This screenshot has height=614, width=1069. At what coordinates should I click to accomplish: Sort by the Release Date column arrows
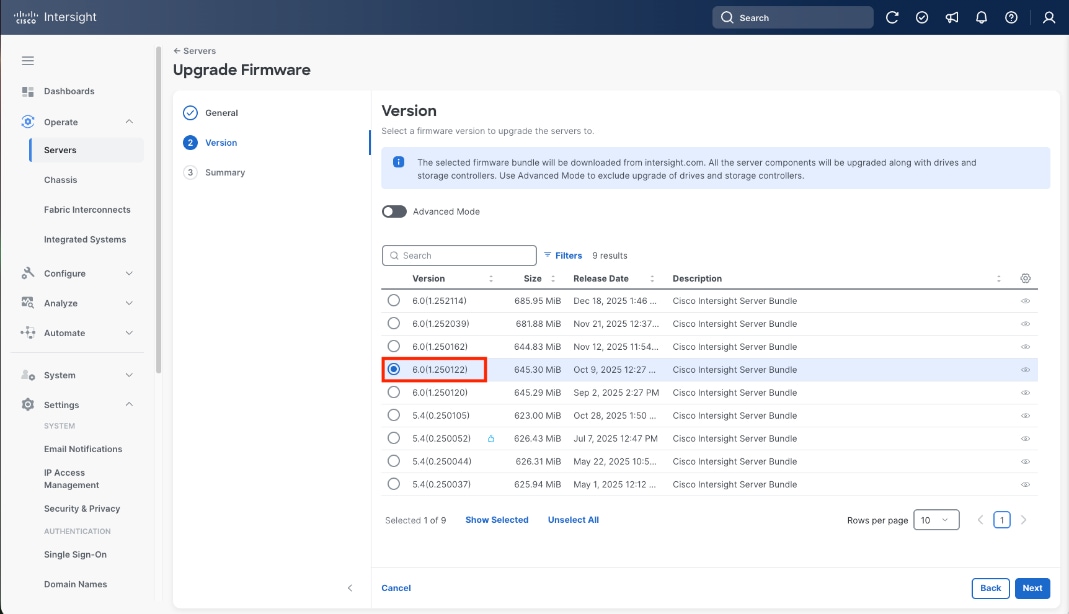pos(652,279)
